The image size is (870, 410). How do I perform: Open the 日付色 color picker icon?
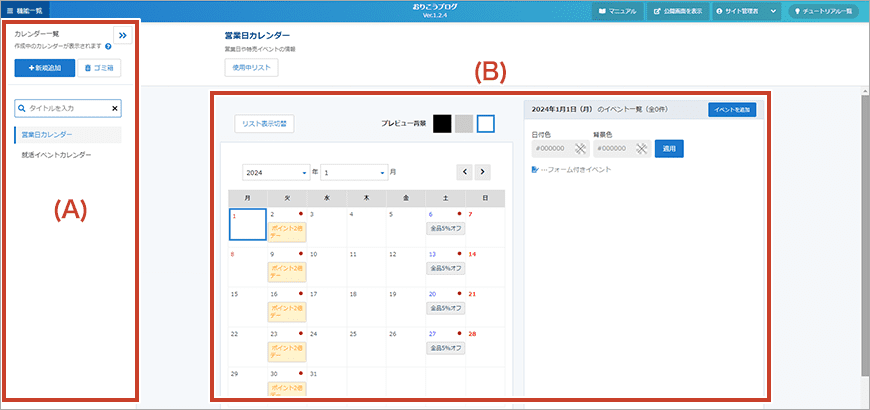pos(579,148)
